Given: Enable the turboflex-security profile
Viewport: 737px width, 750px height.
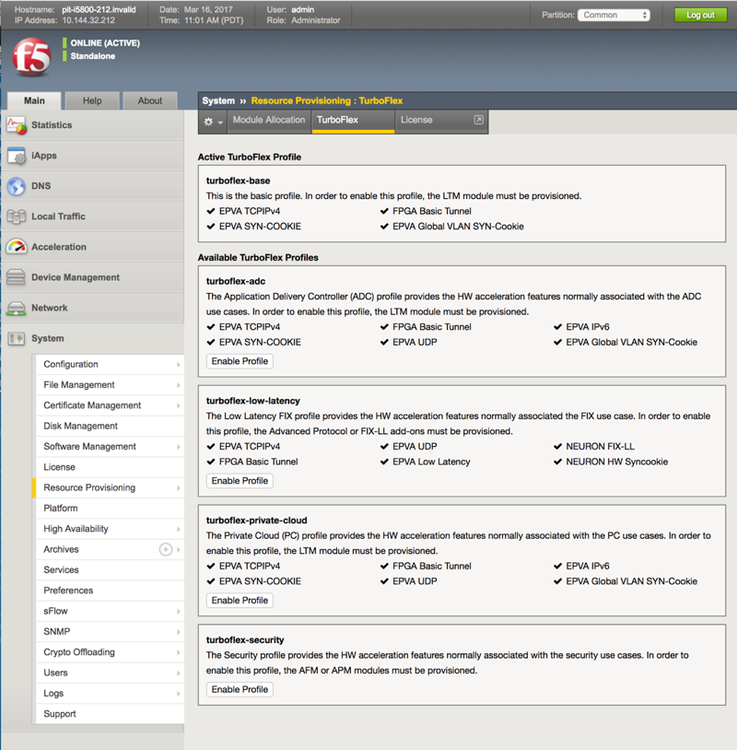Looking at the screenshot, I should tap(240, 689).
